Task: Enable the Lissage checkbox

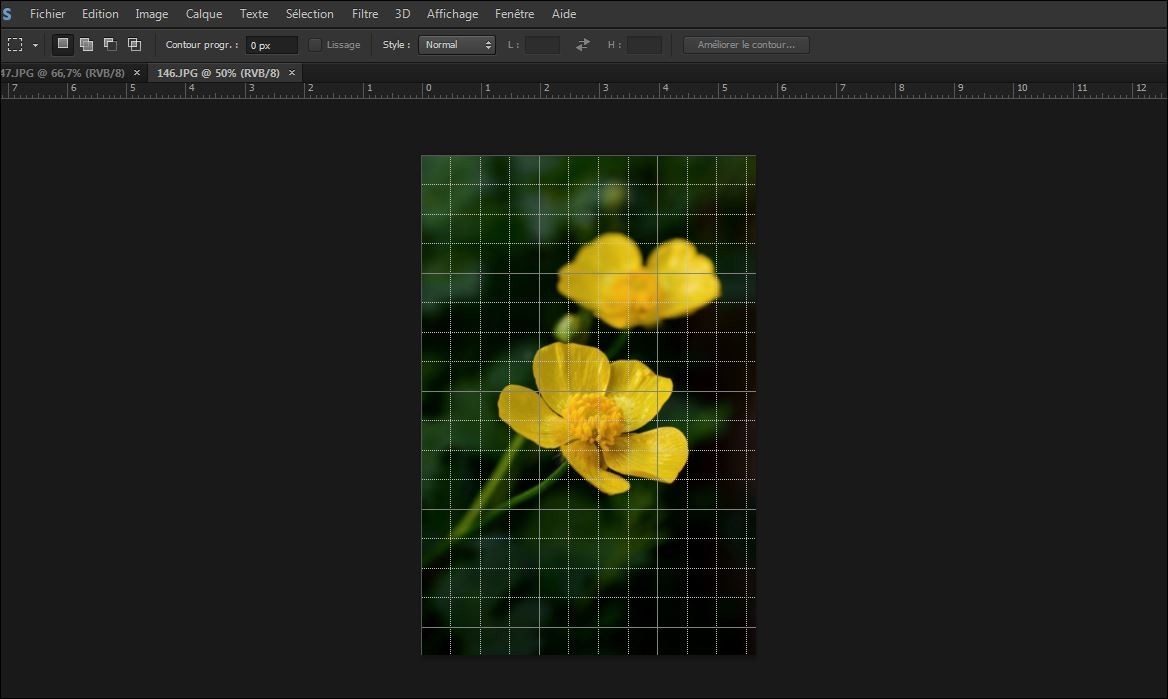Action: (x=315, y=45)
